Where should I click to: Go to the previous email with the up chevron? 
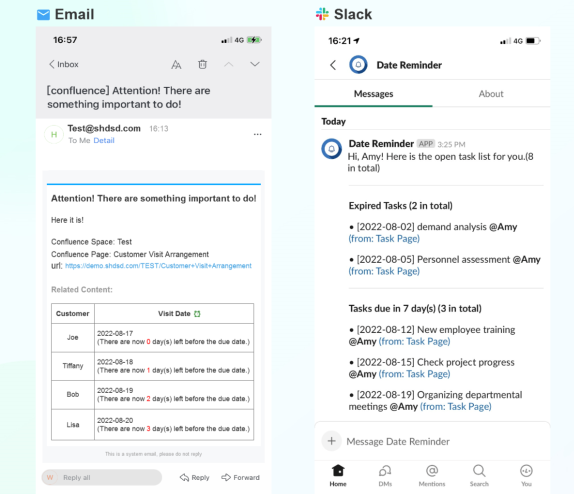point(229,64)
